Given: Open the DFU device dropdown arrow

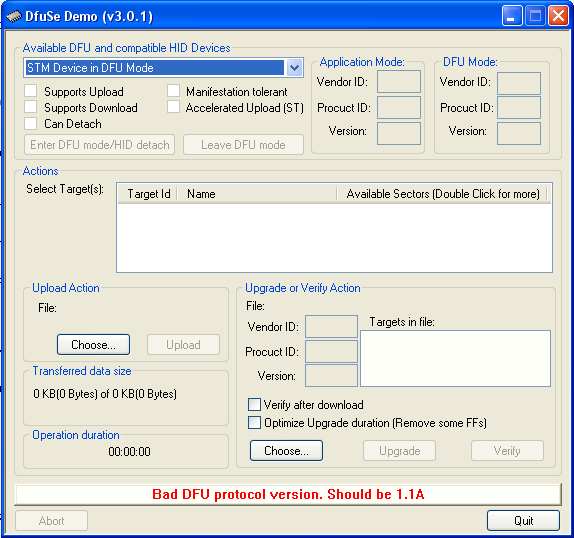Looking at the screenshot, I should [x=294, y=68].
